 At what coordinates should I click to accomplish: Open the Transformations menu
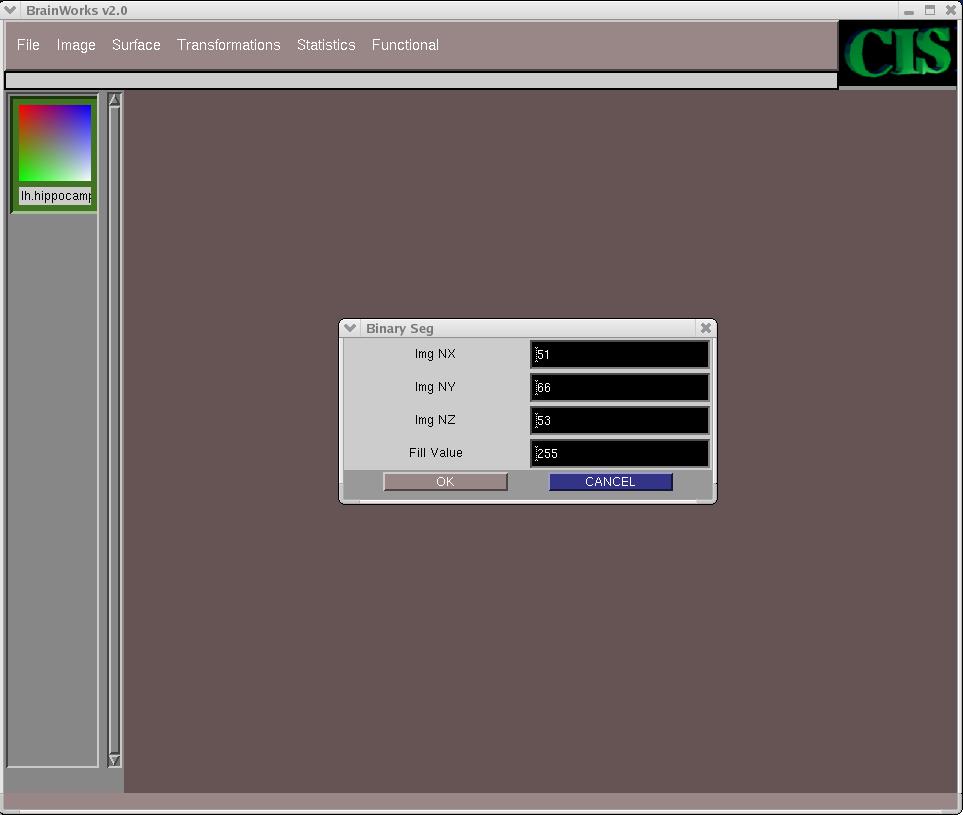(x=228, y=45)
